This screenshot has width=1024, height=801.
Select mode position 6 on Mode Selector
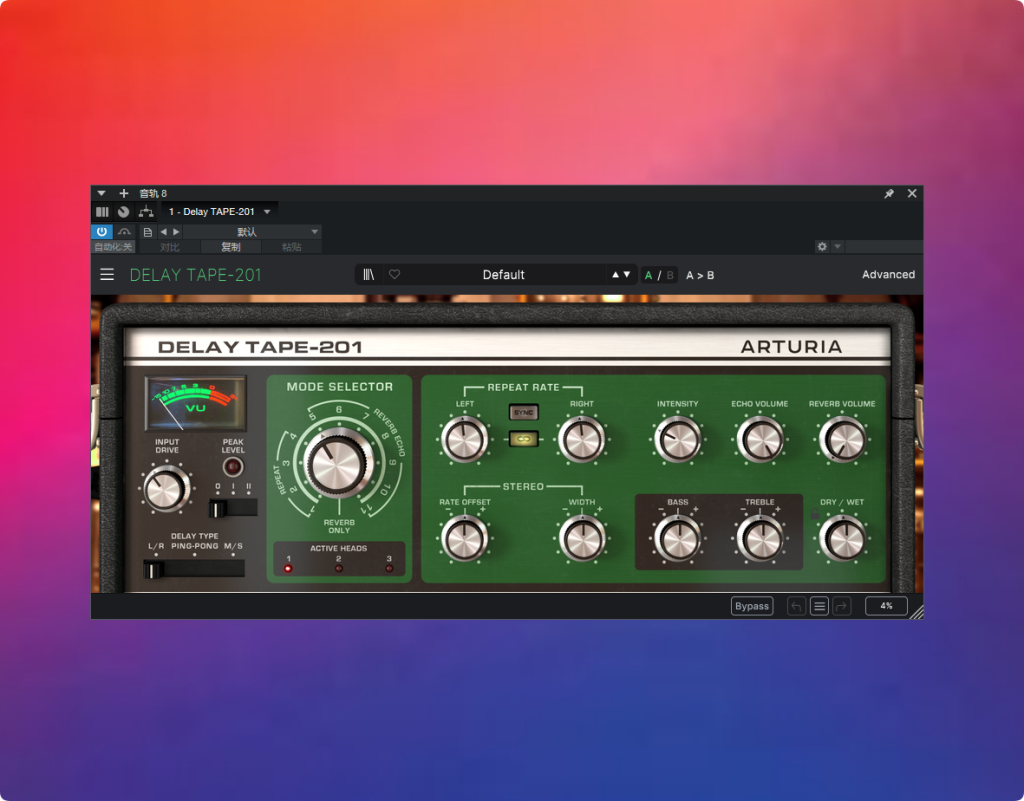[338, 409]
